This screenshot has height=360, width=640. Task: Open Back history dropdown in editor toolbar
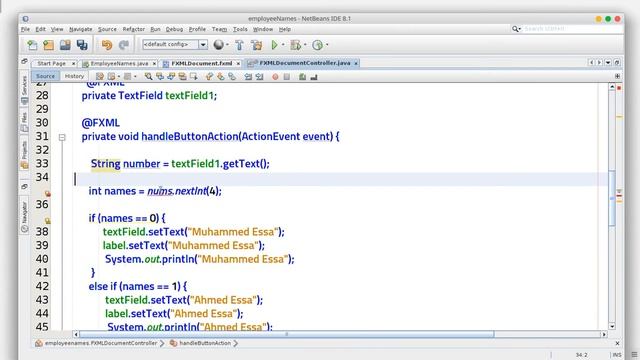[119, 76]
